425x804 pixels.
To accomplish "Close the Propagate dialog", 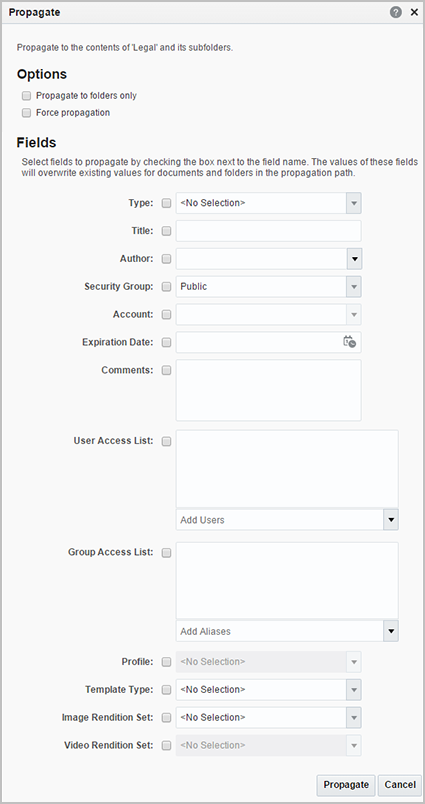I will [414, 12].
